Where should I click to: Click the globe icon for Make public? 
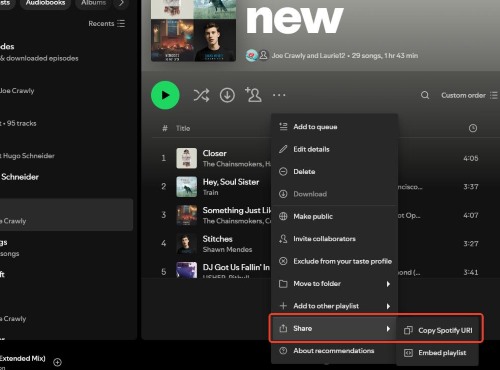point(283,216)
